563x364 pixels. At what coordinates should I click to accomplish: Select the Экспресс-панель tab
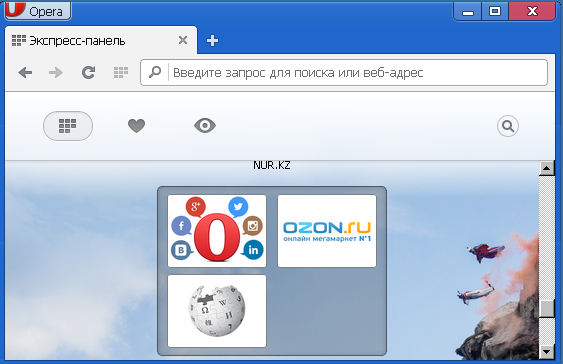pyautogui.click(x=101, y=40)
